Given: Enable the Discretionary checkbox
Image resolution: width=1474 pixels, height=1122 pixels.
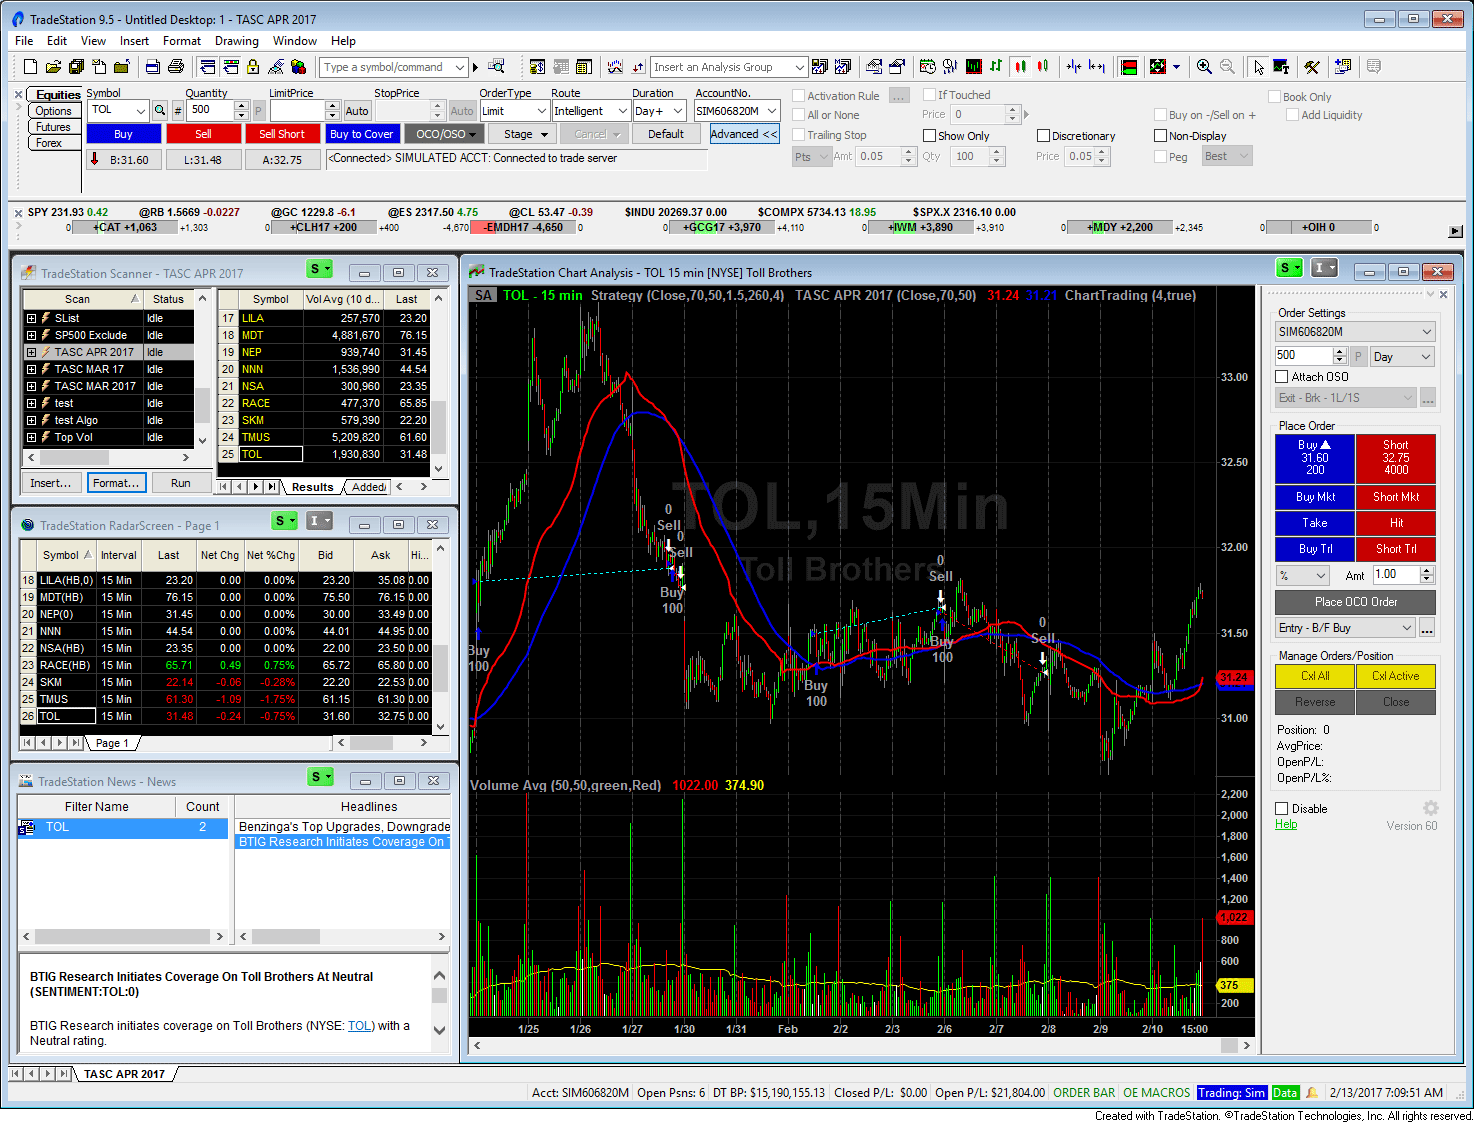Looking at the screenshot, I should pos(1043,136).
